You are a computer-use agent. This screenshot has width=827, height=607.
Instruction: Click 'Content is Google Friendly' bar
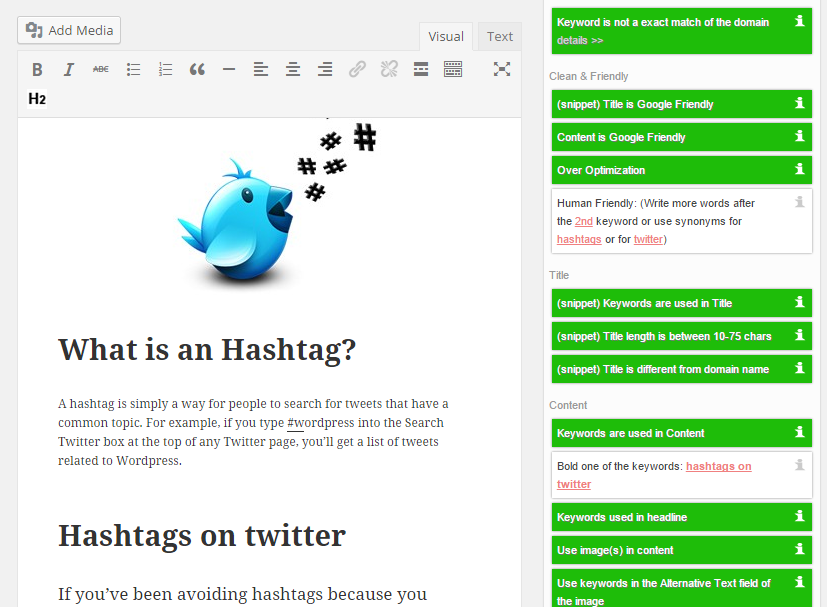click(681, 137)
